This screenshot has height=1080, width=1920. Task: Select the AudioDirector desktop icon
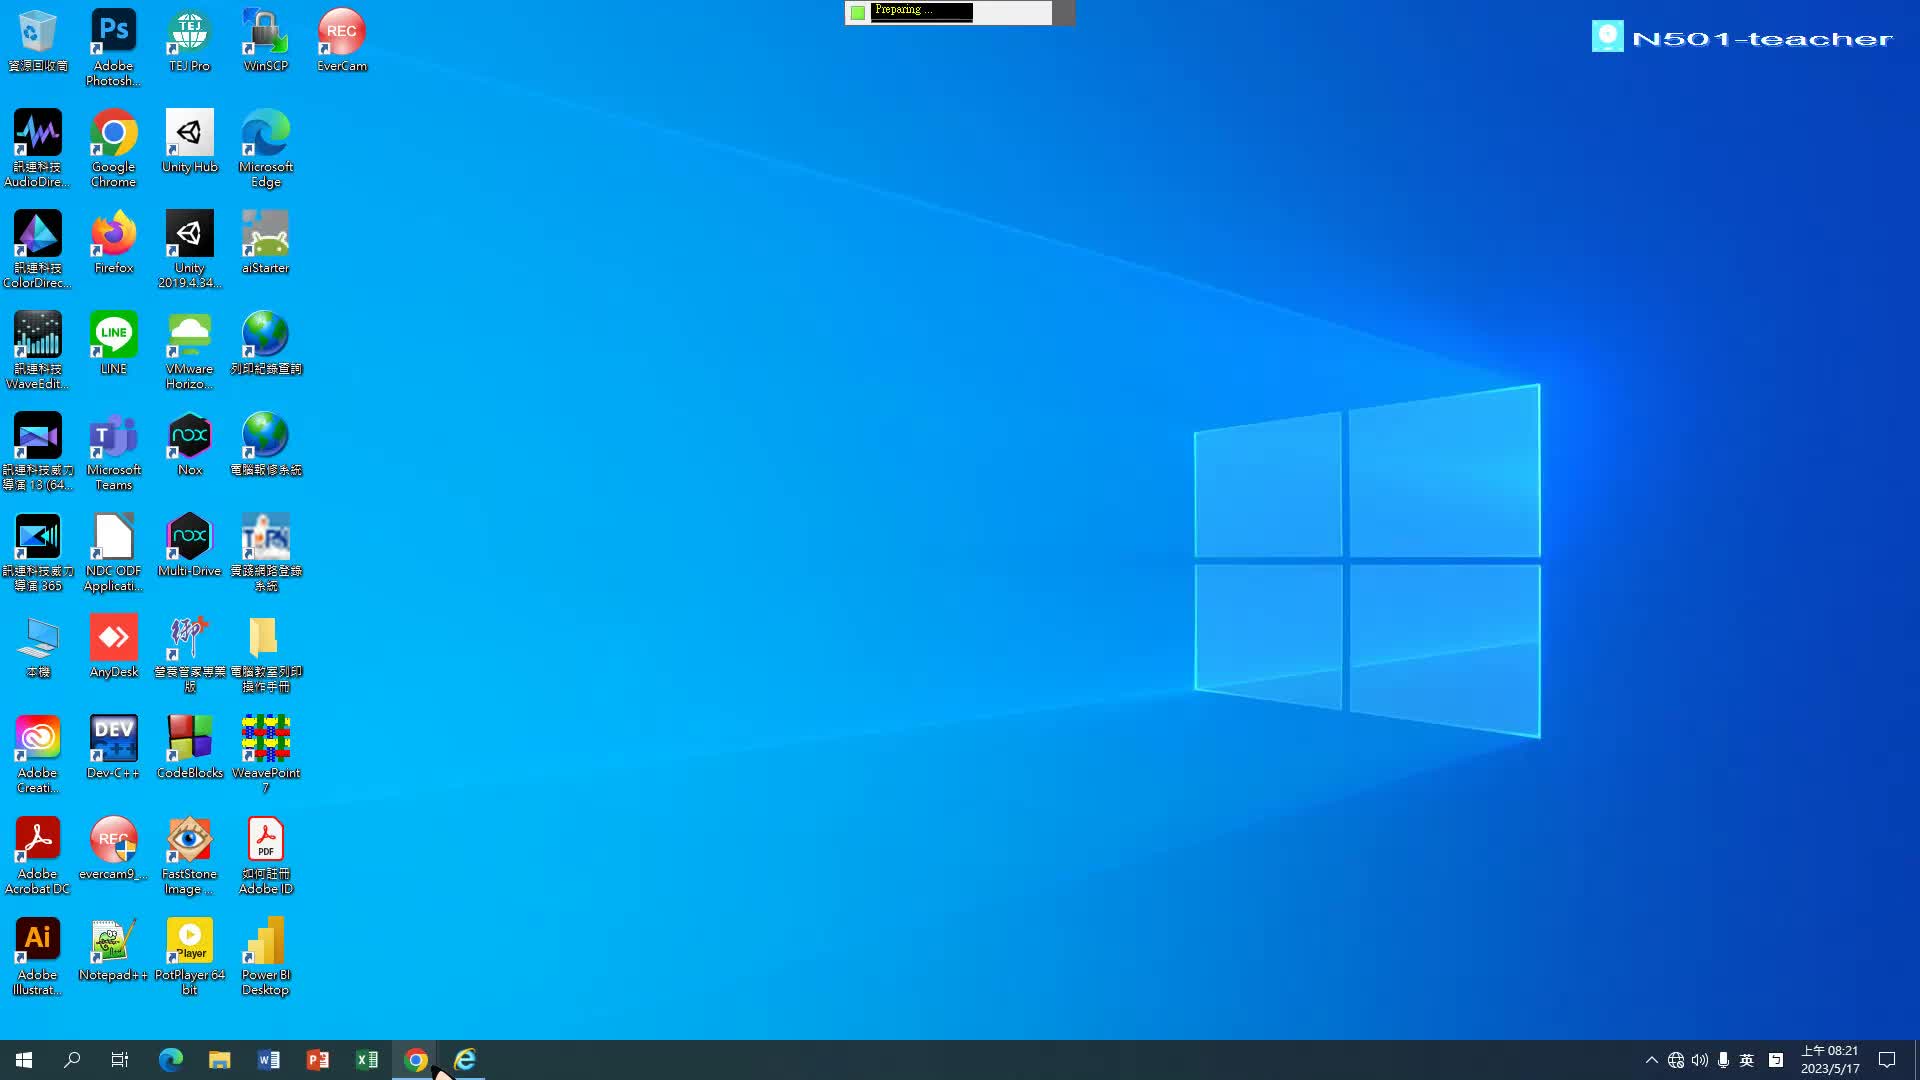38,148
